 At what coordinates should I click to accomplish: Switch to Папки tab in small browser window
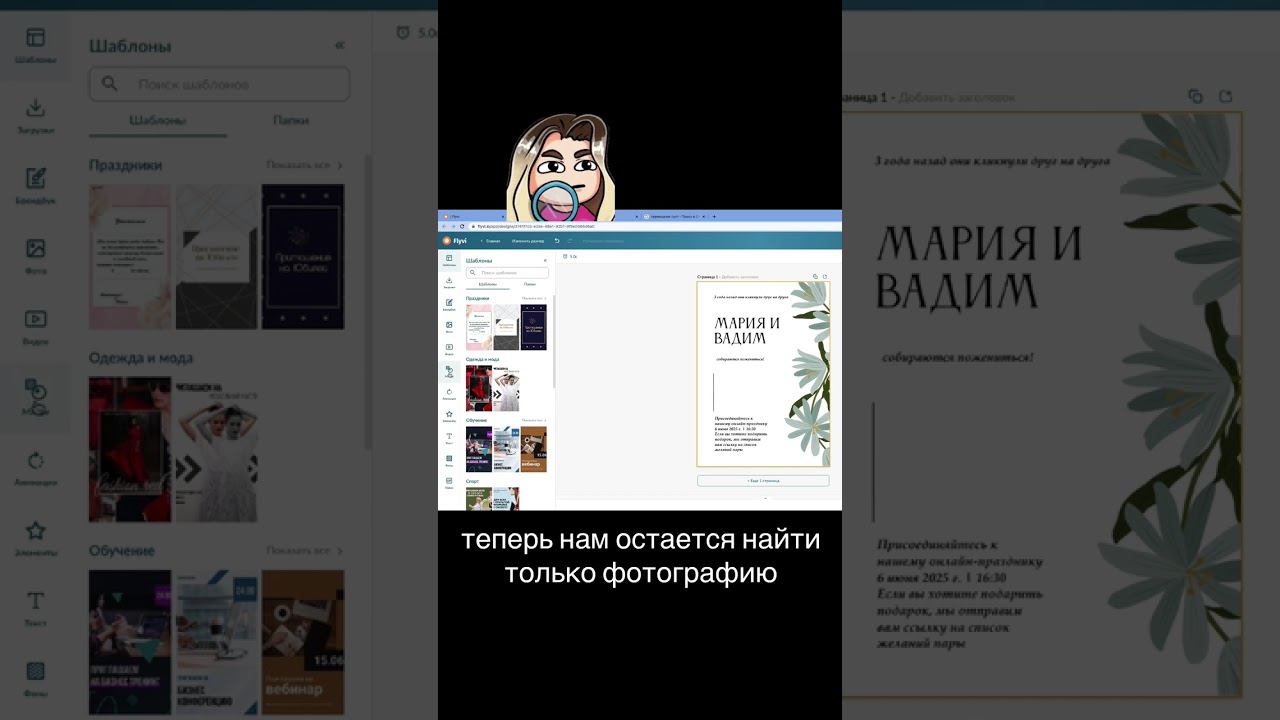click(530, 284)
